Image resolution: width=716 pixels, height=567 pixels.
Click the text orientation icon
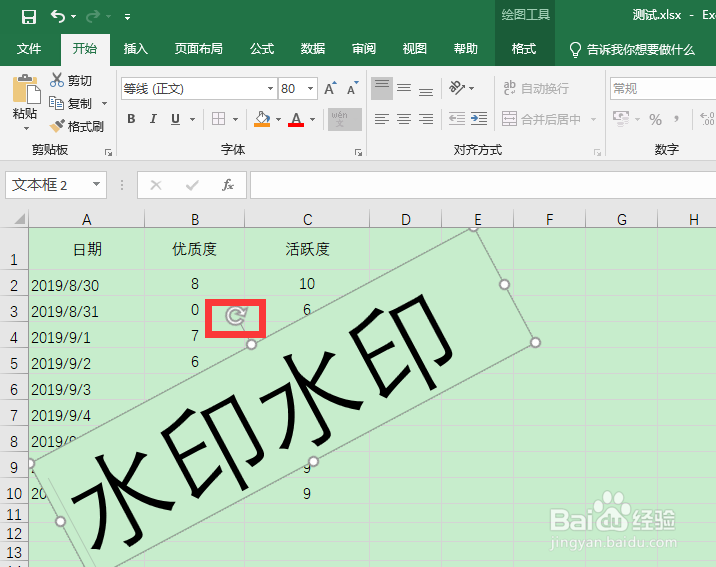(457, 87)
